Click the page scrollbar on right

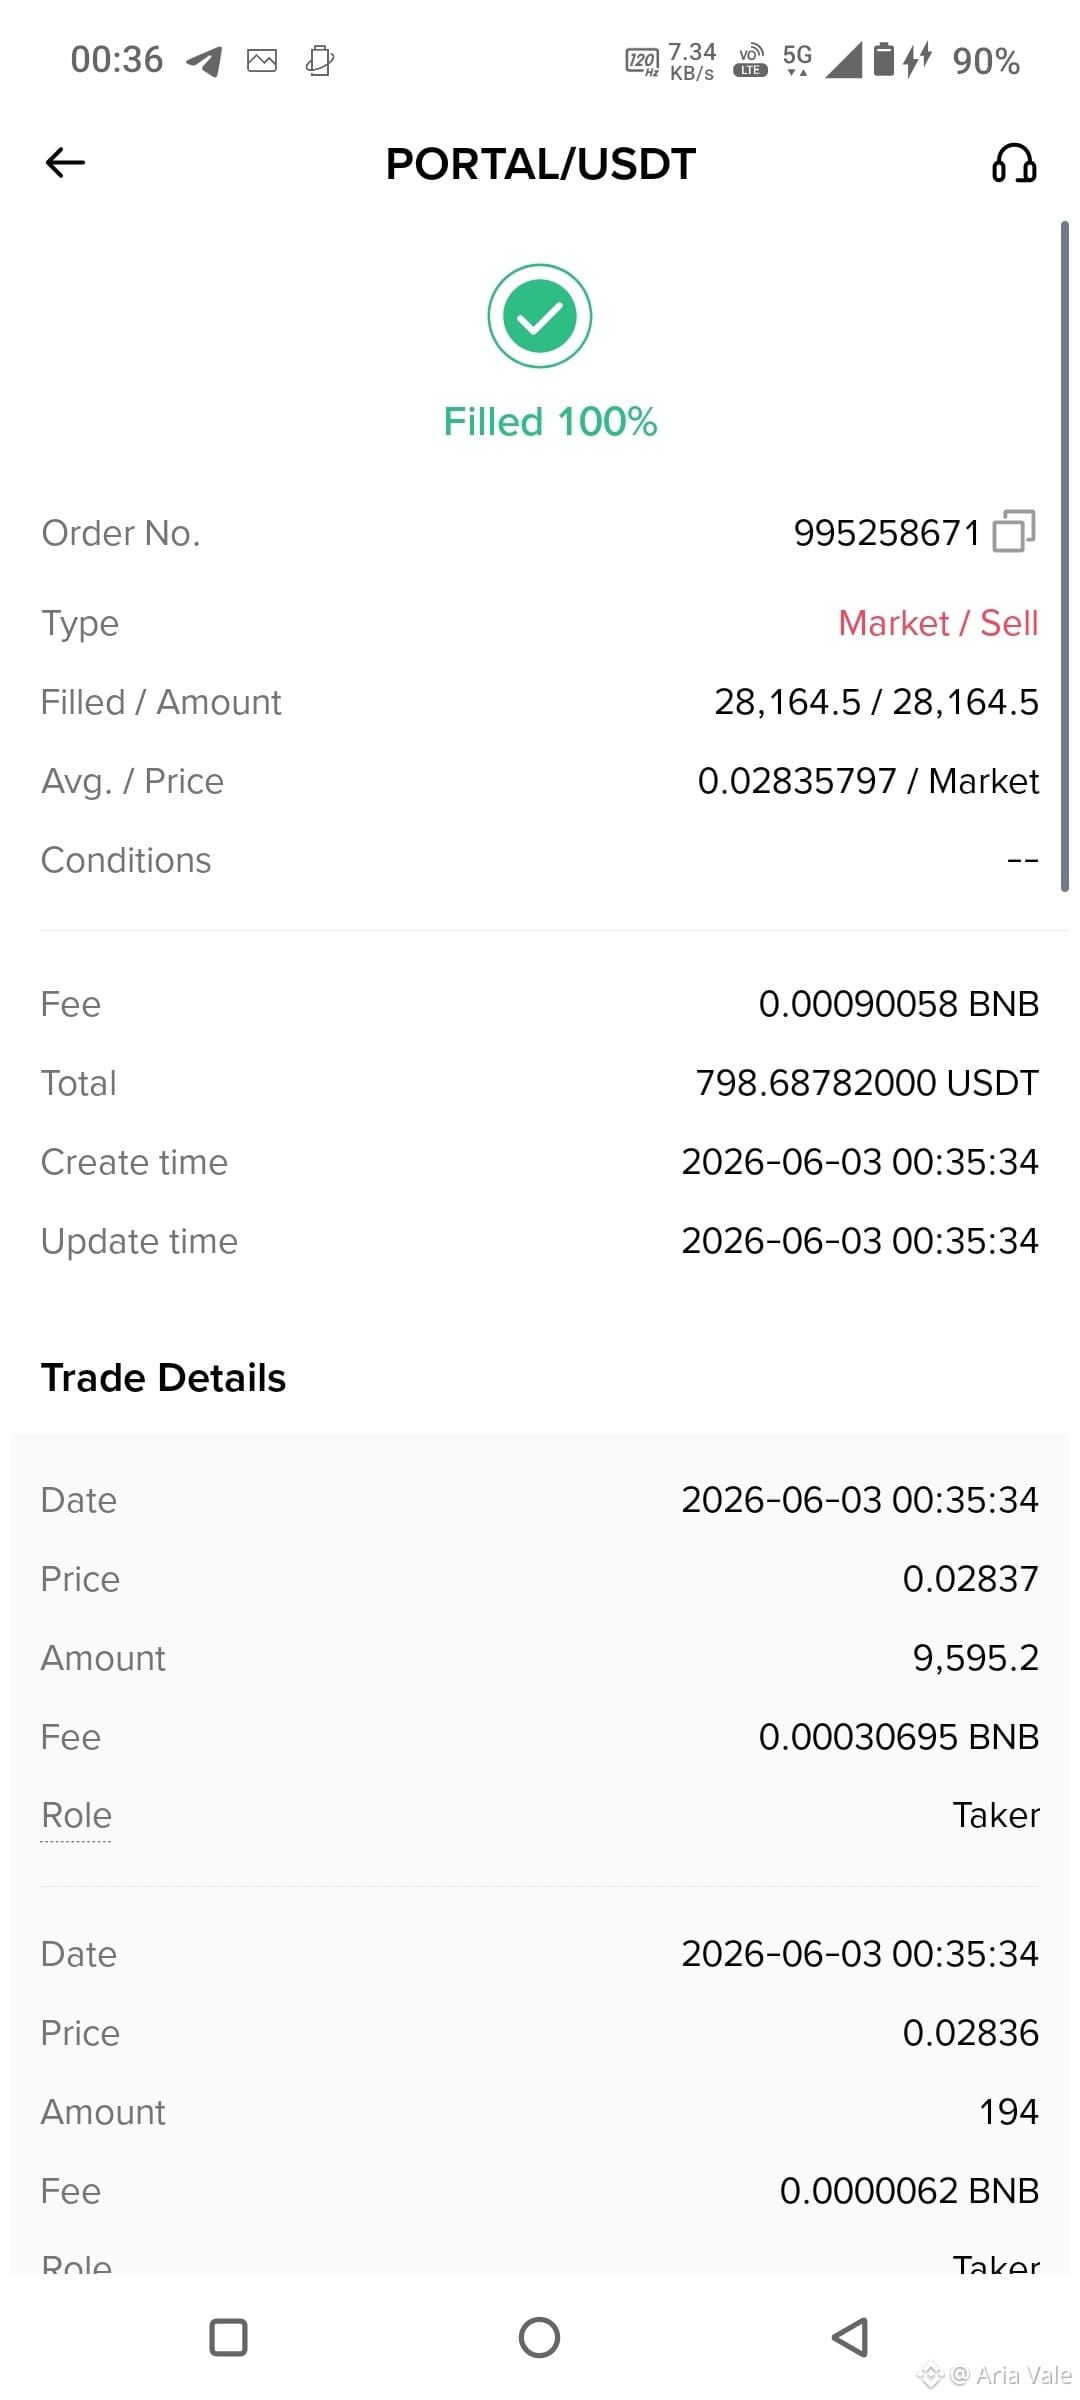coord(1065,556)
